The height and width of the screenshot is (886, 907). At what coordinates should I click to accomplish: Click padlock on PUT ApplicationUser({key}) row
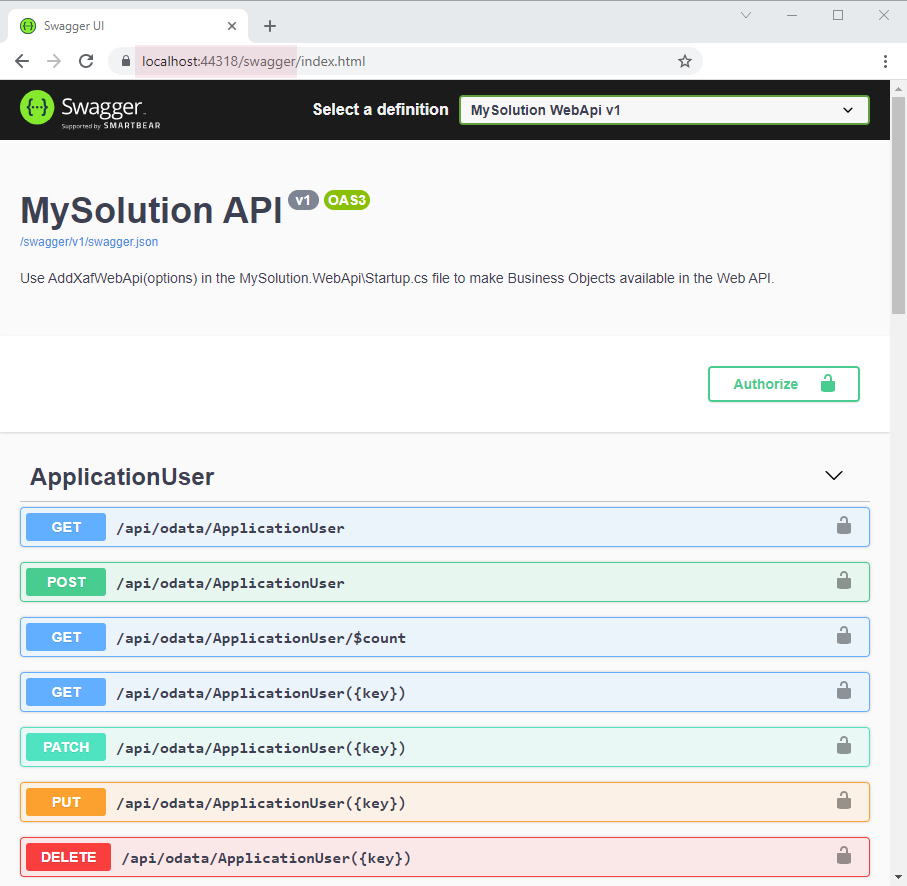pos(844,800)
